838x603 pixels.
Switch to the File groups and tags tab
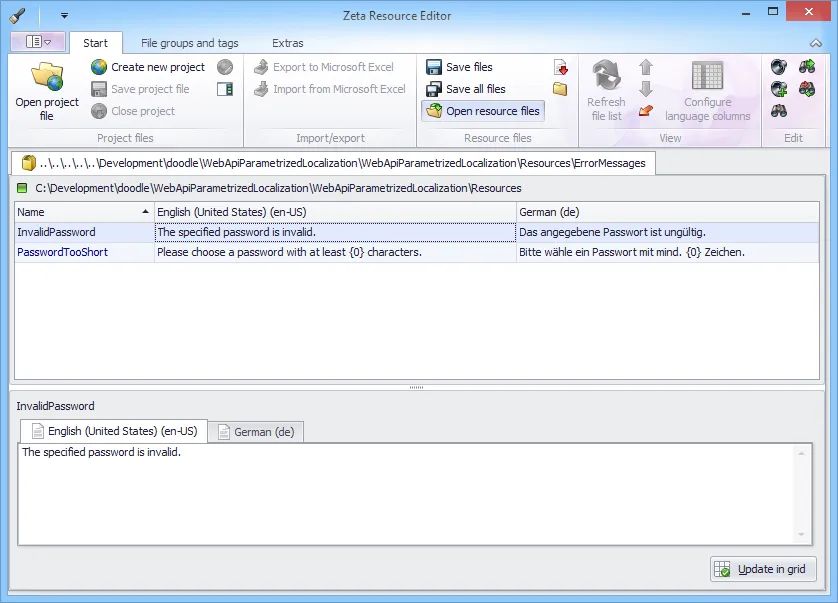(x=189, y=43)
